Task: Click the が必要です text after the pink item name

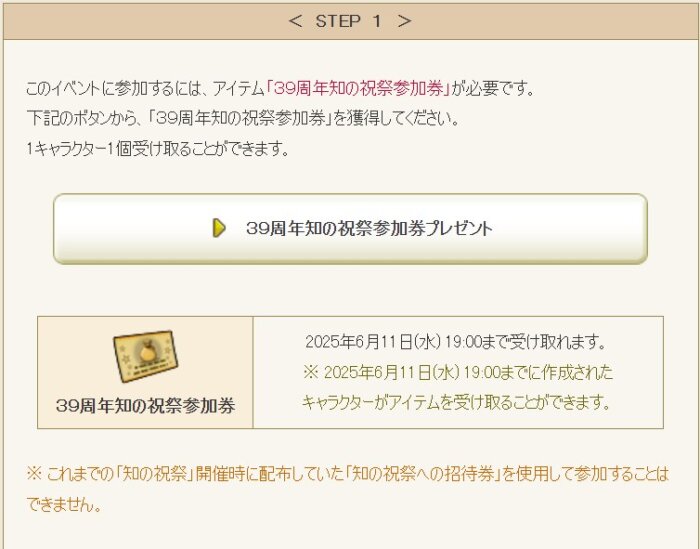Action: pos(493,88)
